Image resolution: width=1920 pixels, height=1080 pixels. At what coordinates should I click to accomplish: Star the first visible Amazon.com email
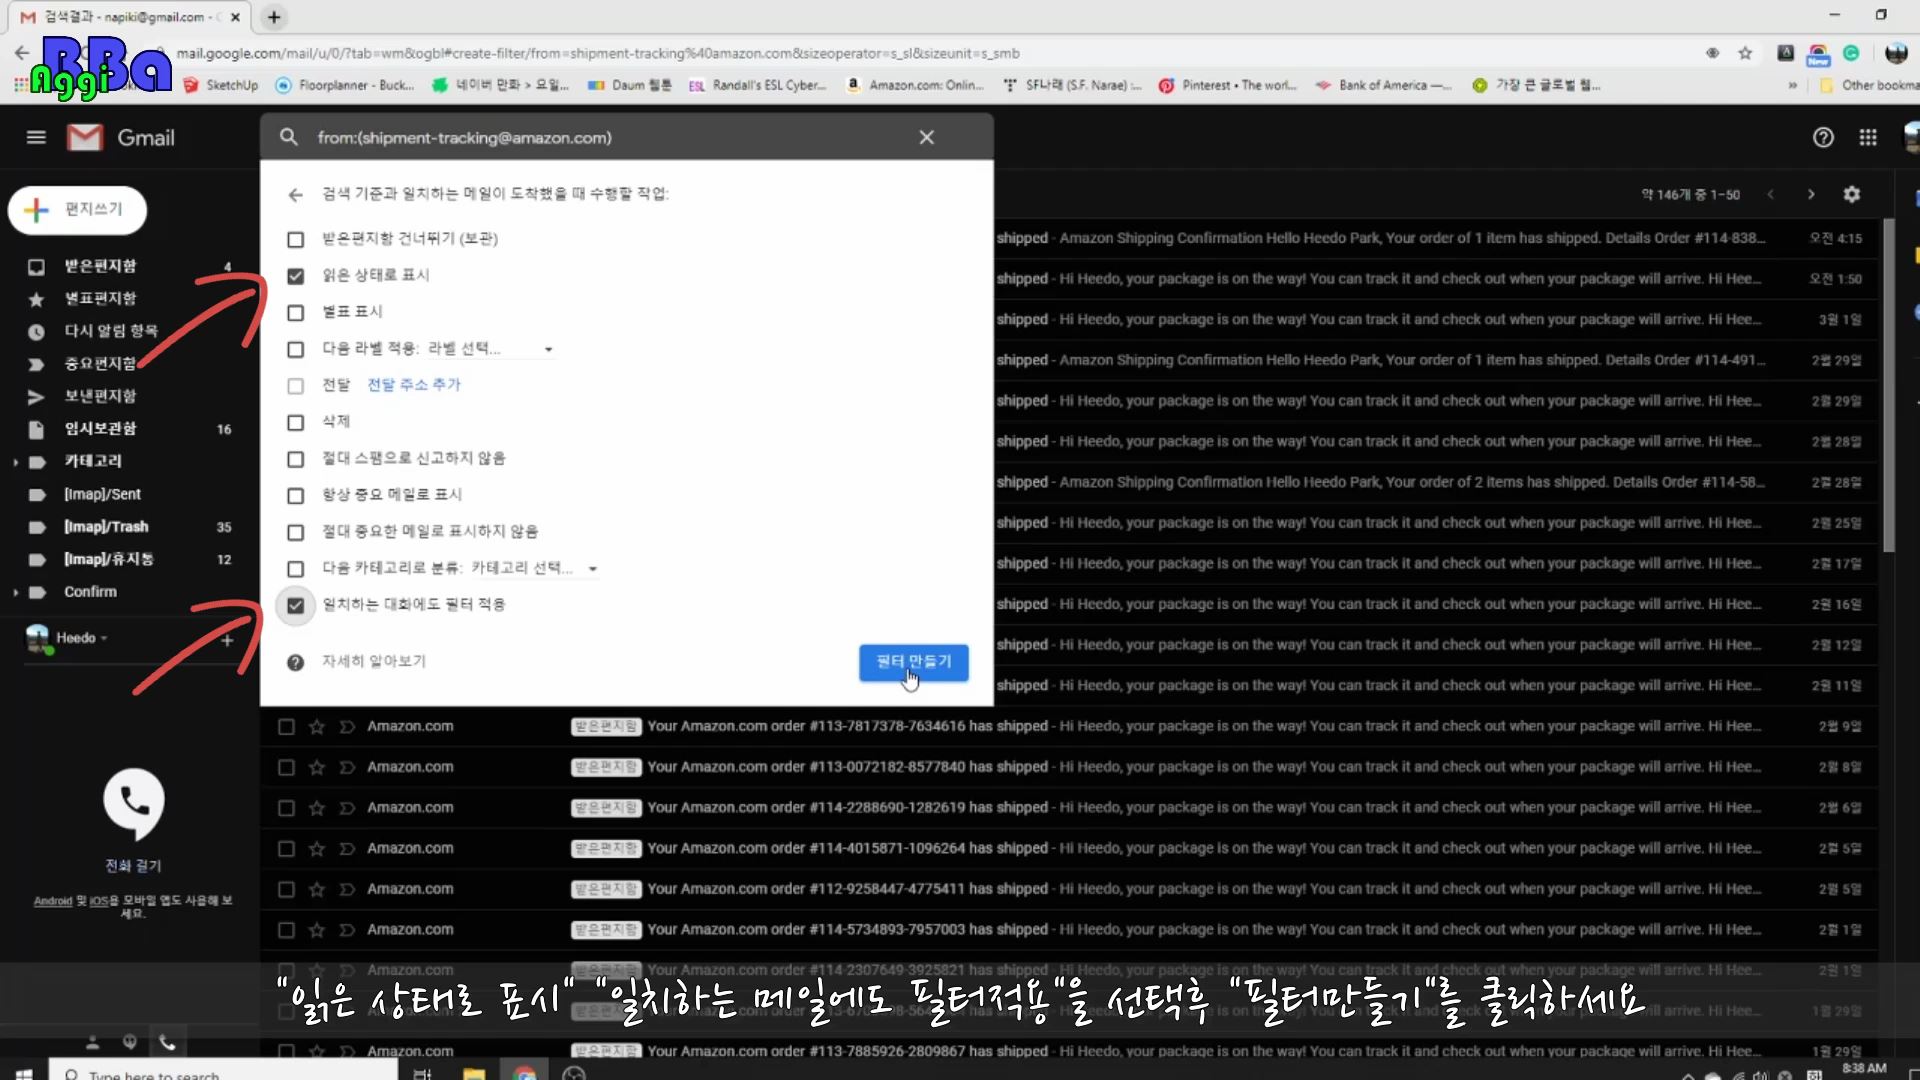(x=317, y=727)
